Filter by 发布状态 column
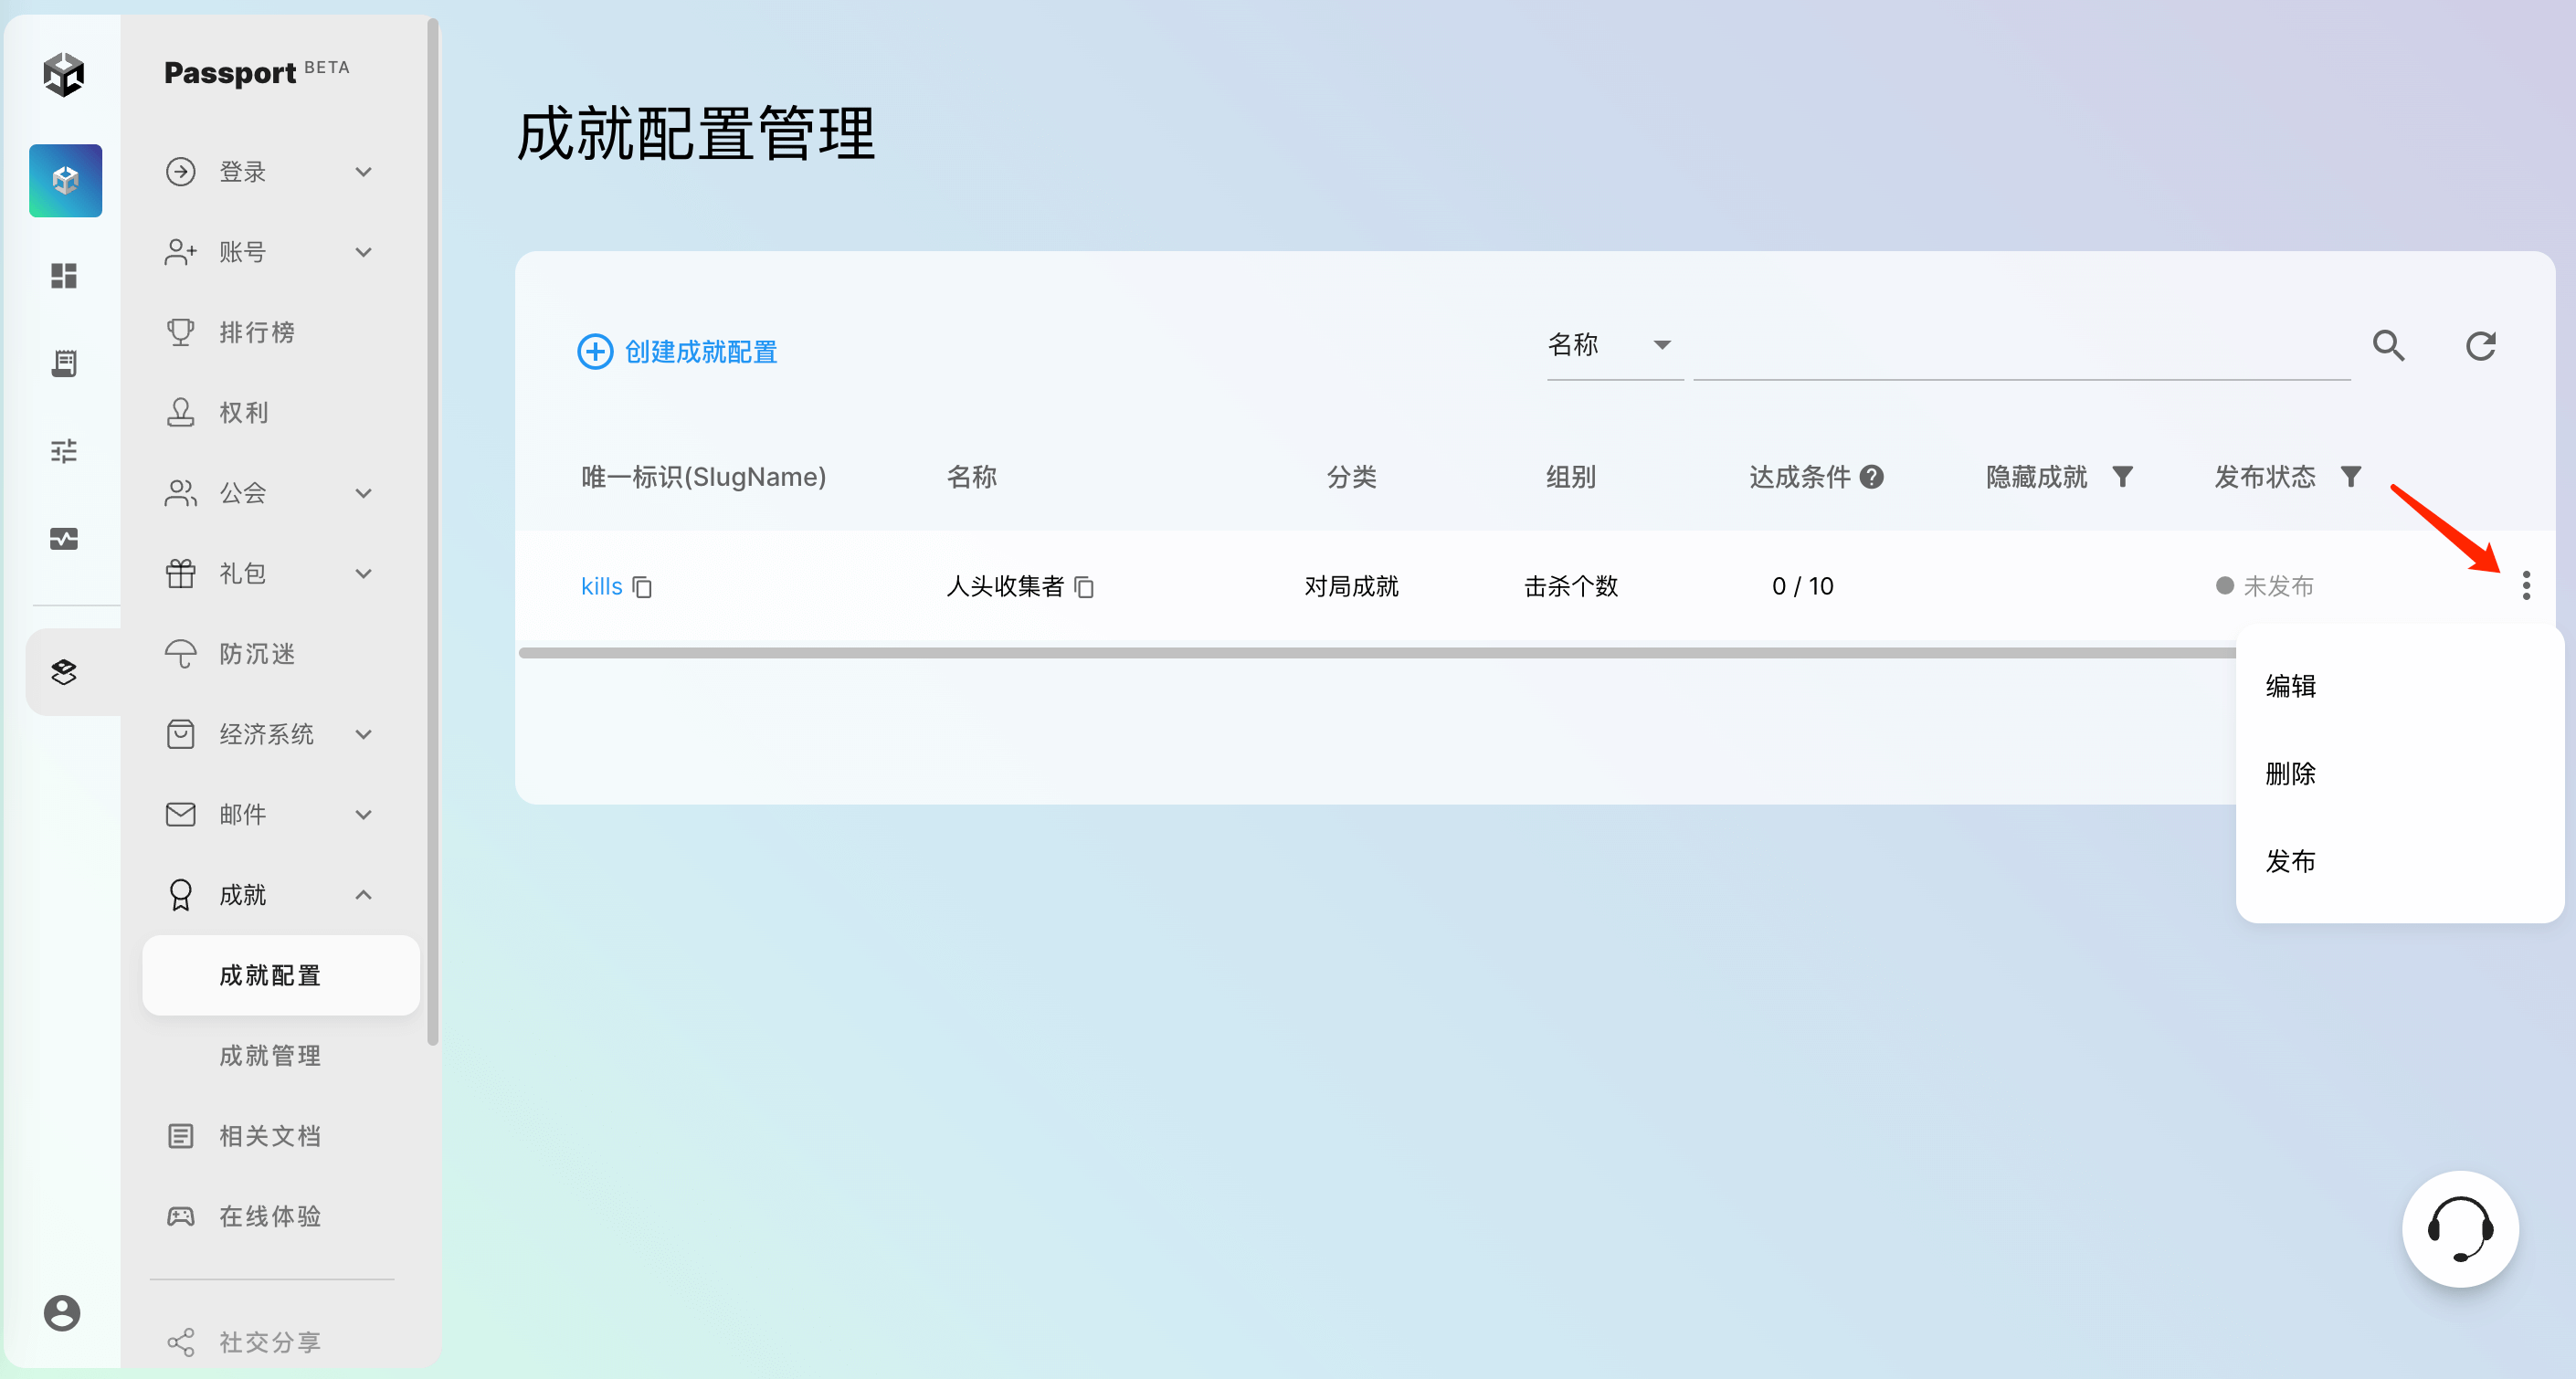 click(x=2351, y=477)
